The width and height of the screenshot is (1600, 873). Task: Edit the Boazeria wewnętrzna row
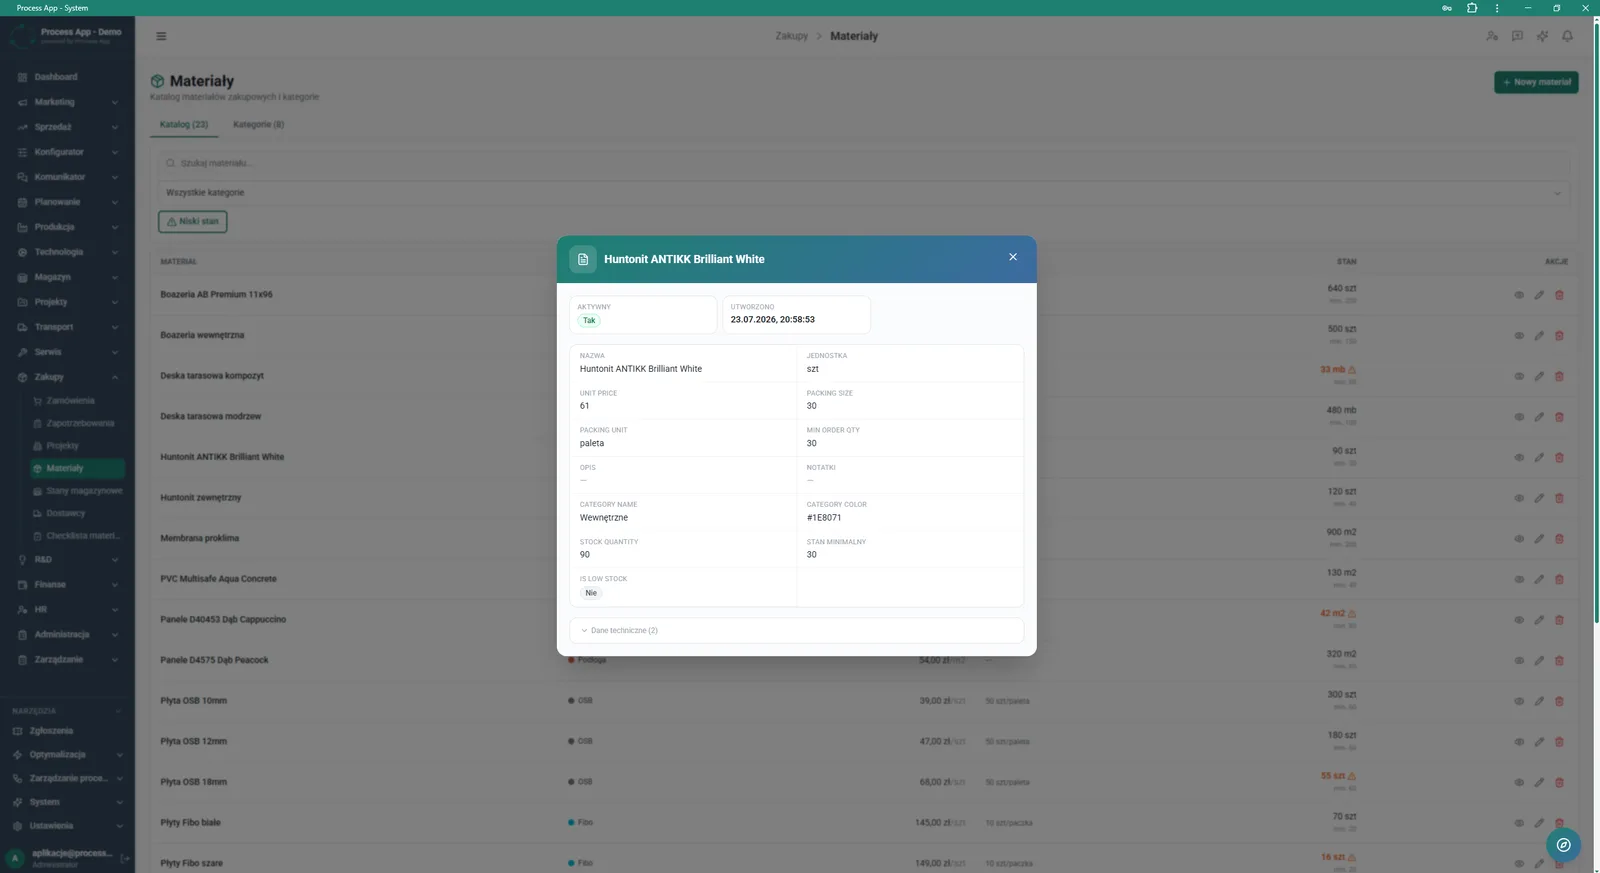click(1539, 336)
